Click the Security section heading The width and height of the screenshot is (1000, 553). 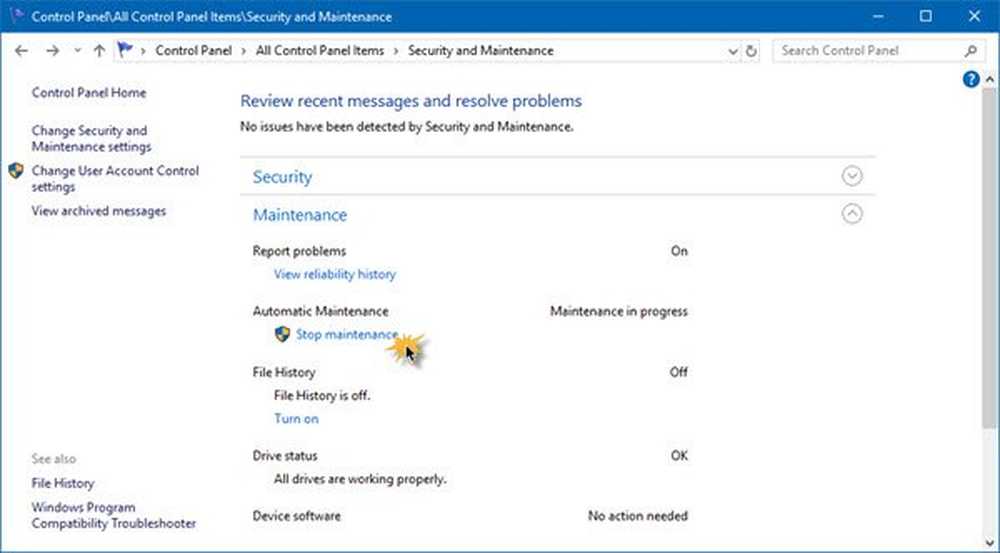pos(282,177)
